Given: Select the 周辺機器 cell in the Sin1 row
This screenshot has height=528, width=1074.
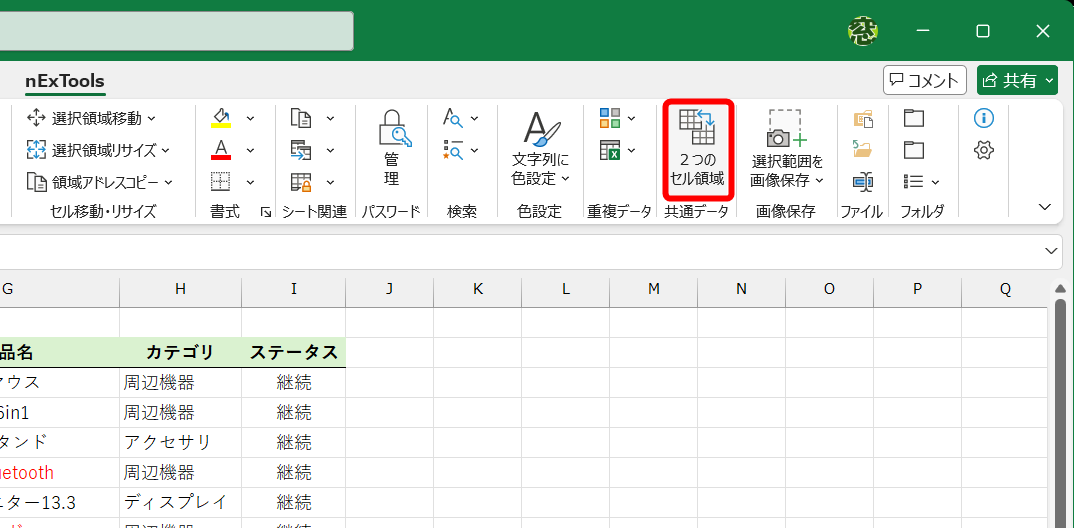Looking at the screenshot, I should click(x=180, y=412).
